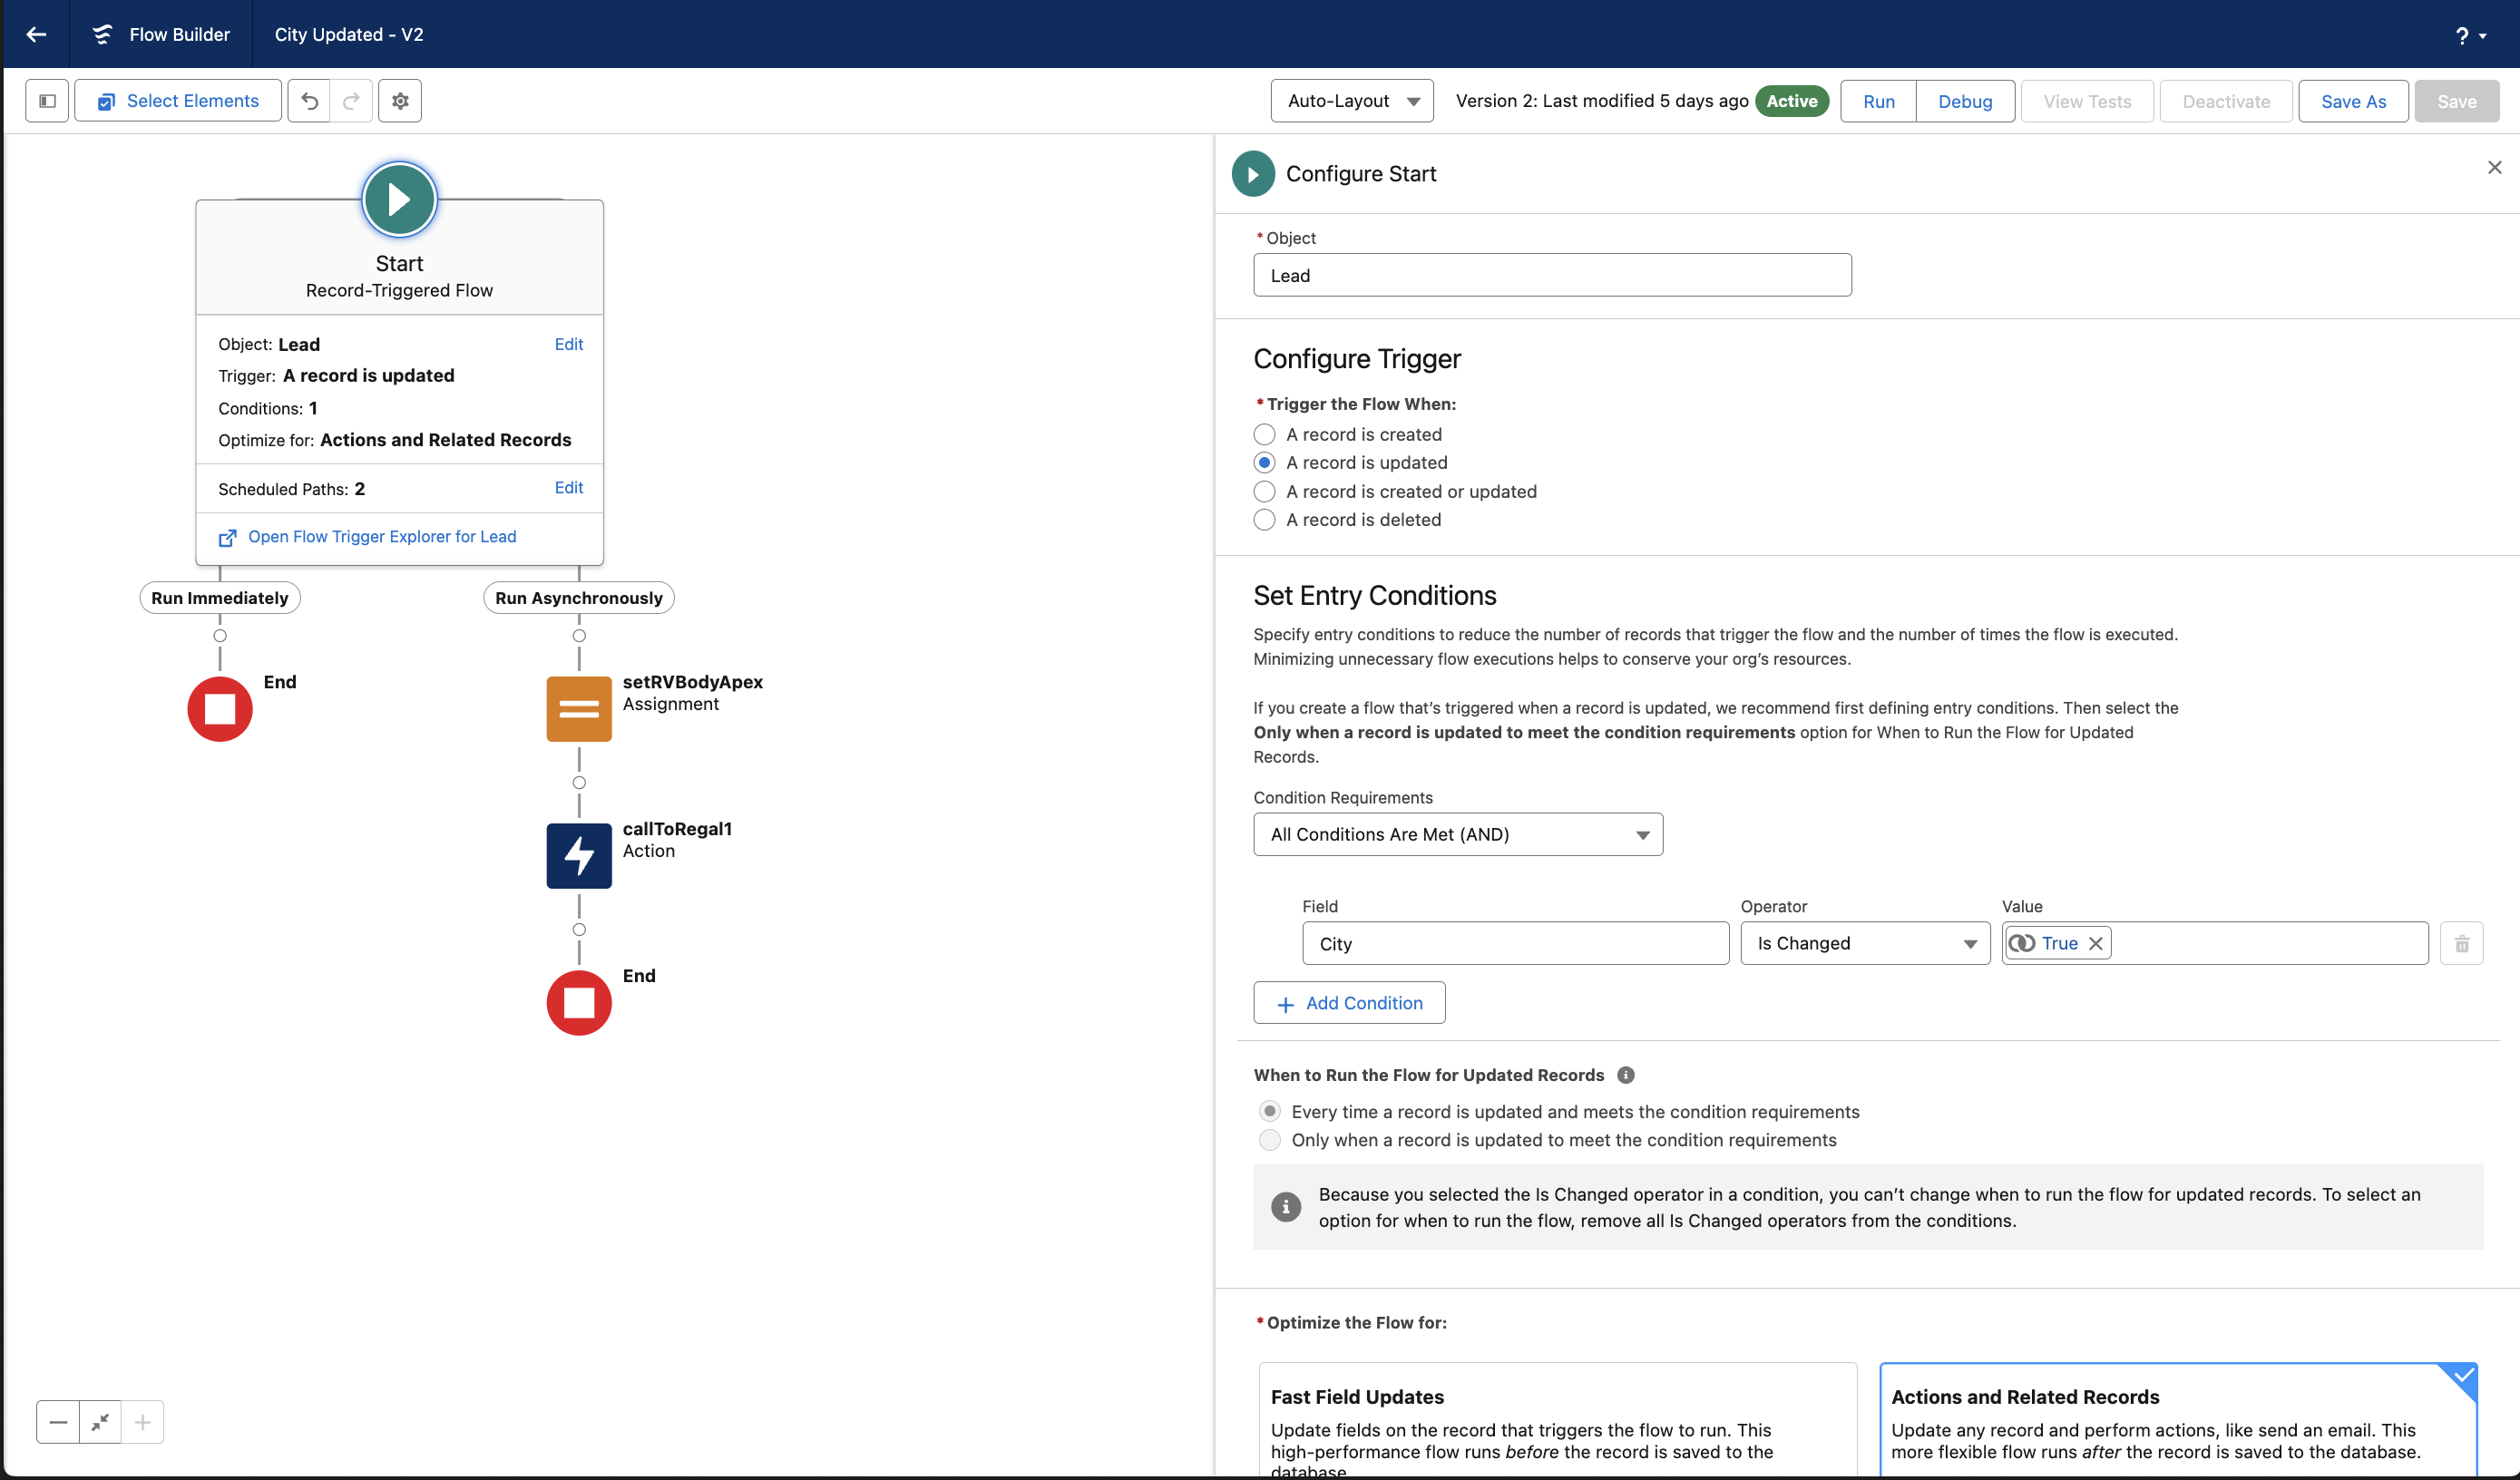Select 'A record is created' radio

pos(1265,435)
